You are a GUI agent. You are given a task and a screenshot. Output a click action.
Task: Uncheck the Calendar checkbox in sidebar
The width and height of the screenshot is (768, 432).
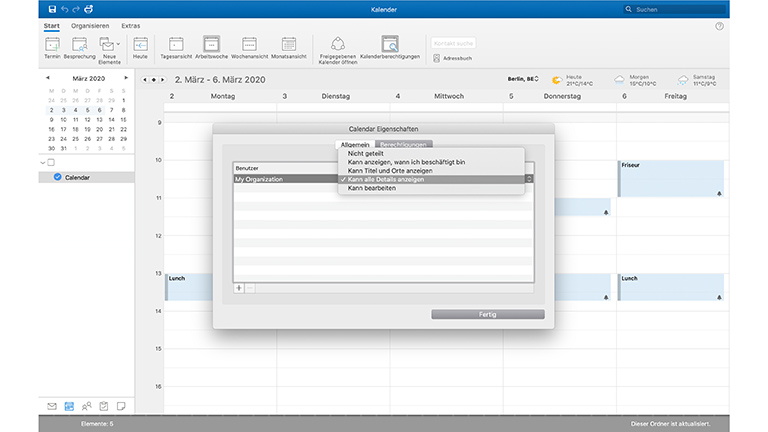tap(57, 177)
